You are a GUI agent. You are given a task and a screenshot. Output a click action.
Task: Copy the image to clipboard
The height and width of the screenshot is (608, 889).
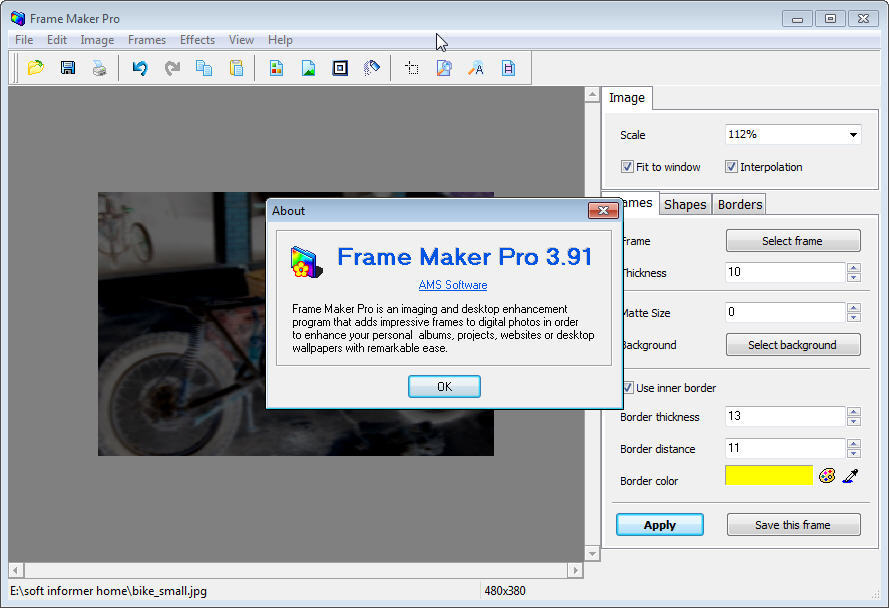pyautogui.click(x=203, y=67)
